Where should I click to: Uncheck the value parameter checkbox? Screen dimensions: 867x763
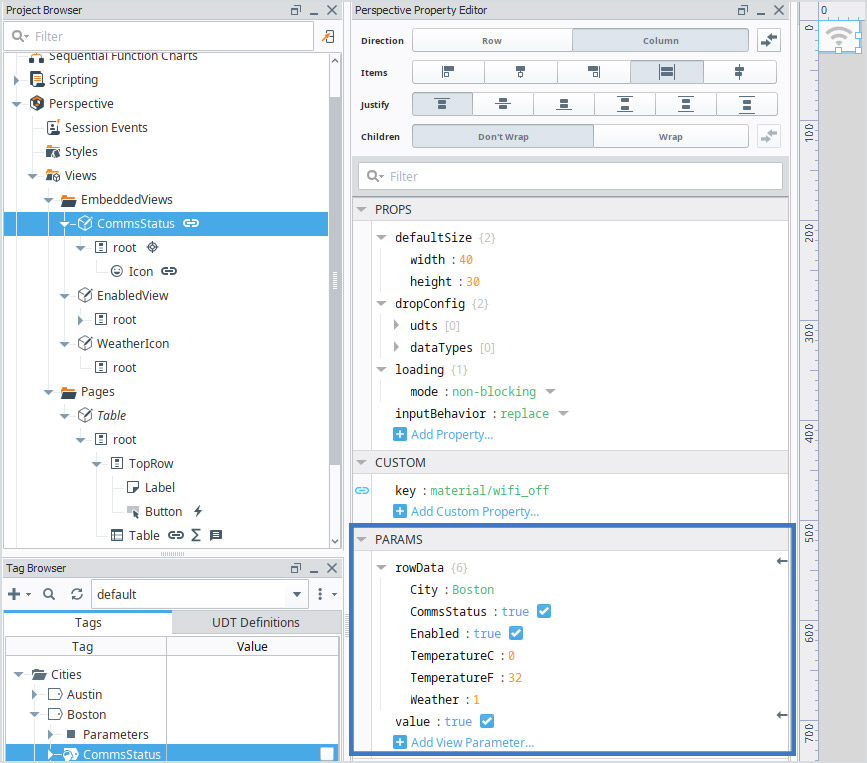coord(487,722)
